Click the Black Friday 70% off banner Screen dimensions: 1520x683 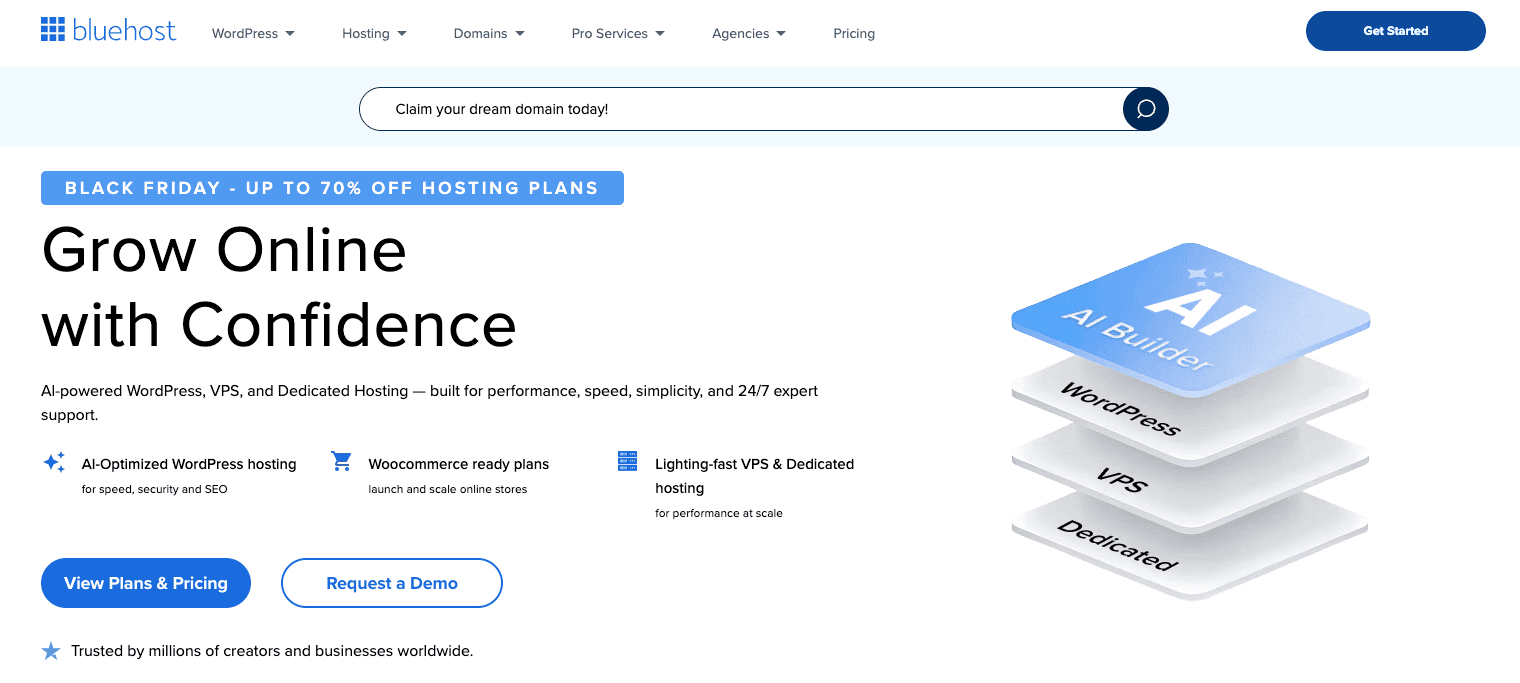pos(332,188)
